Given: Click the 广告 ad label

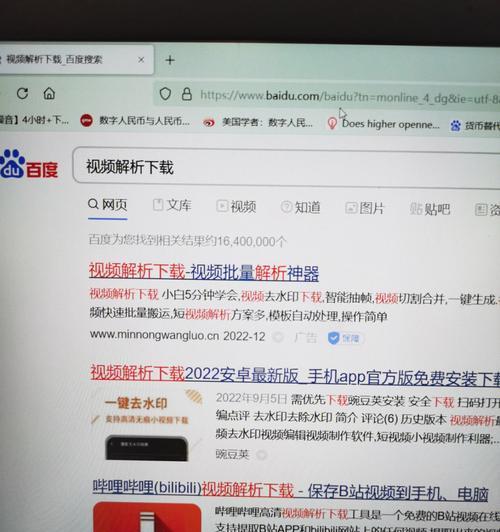Looking at the screenshot, I should 305,338.
